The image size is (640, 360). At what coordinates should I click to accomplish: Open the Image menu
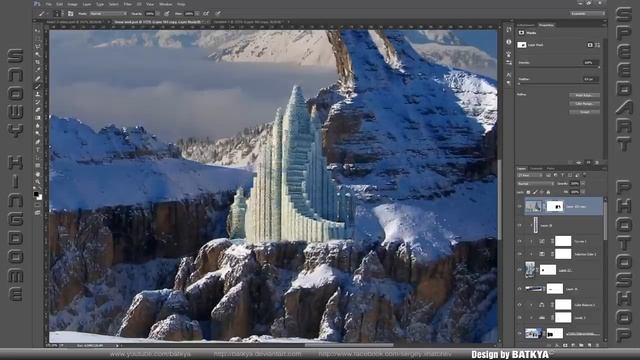73,4
